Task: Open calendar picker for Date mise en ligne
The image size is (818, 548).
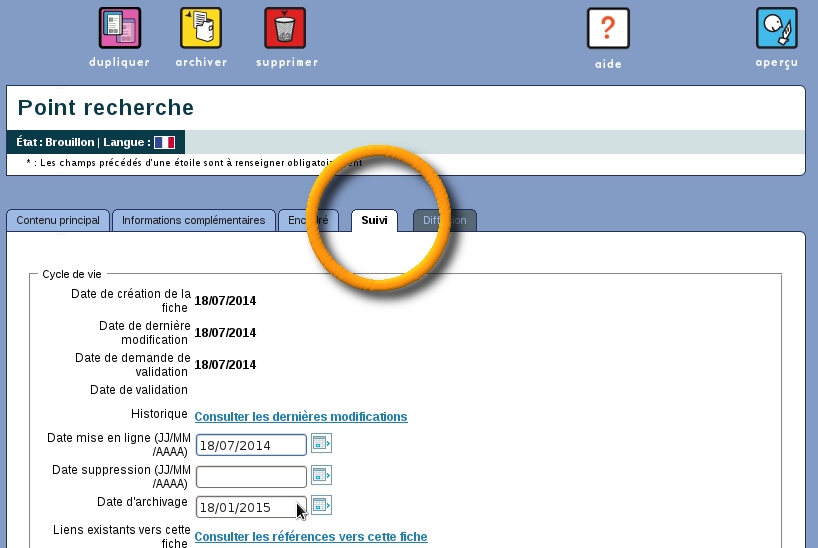Action: click(x=321, y=443)
